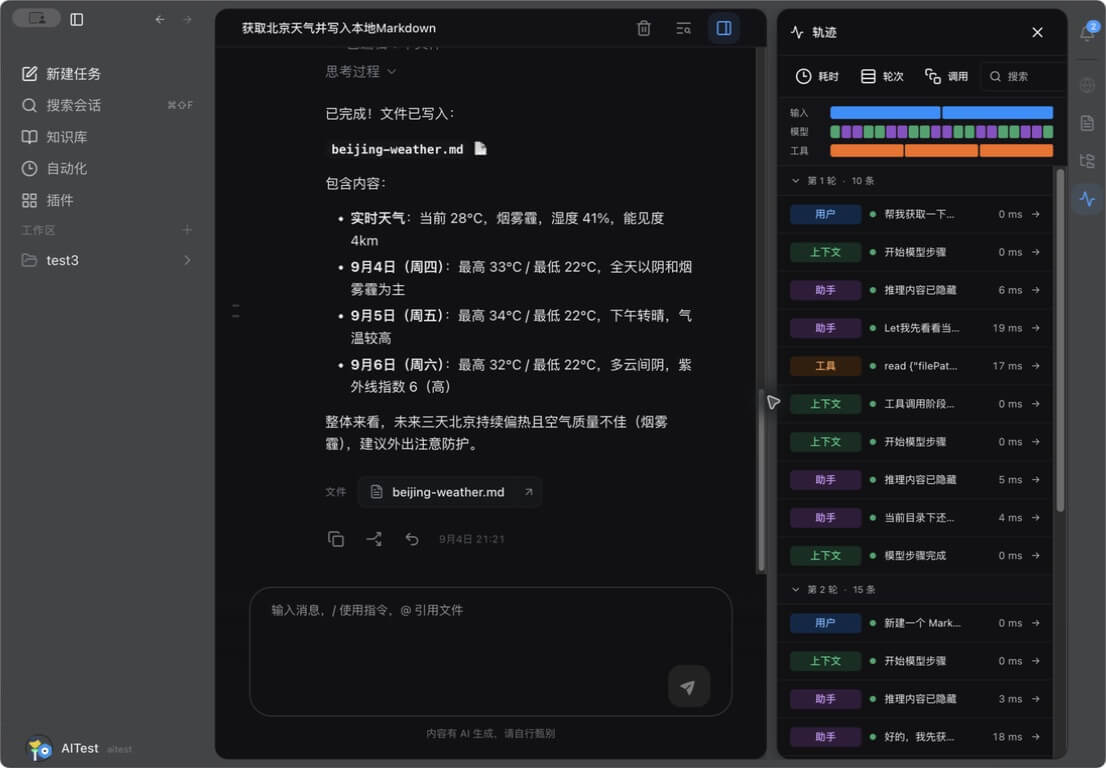Image resolution: width=1106 pixels, height=768 pixels.
Task: Click the branch conversation icon under the reply
Action: [x=374, y=540]
